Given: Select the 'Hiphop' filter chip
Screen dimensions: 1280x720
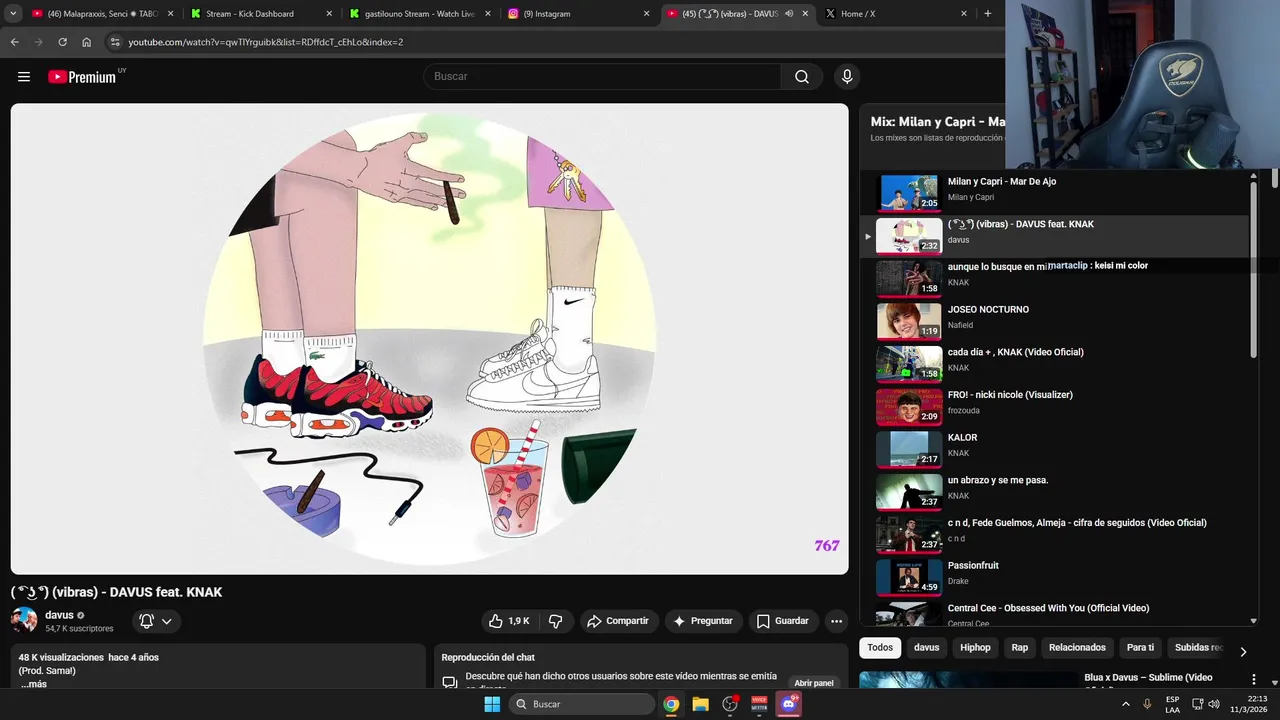Looking at the screenshot, I should (975, 648).
